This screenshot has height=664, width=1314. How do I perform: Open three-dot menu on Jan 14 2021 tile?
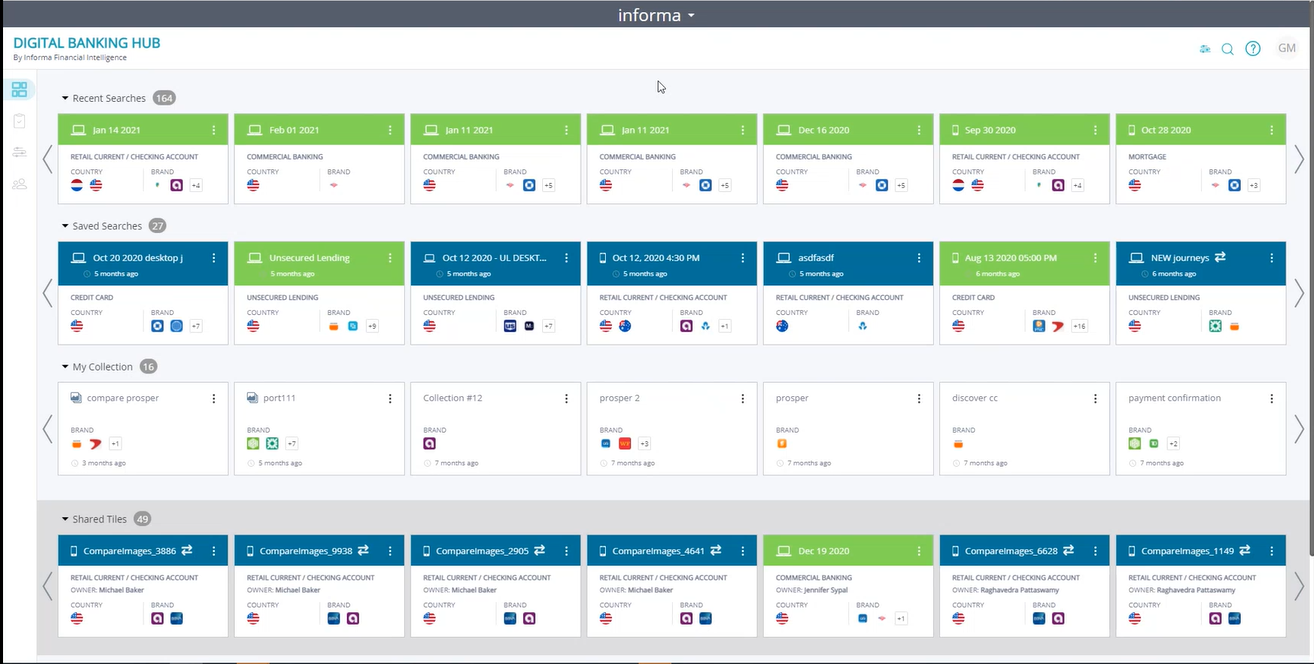214,130
